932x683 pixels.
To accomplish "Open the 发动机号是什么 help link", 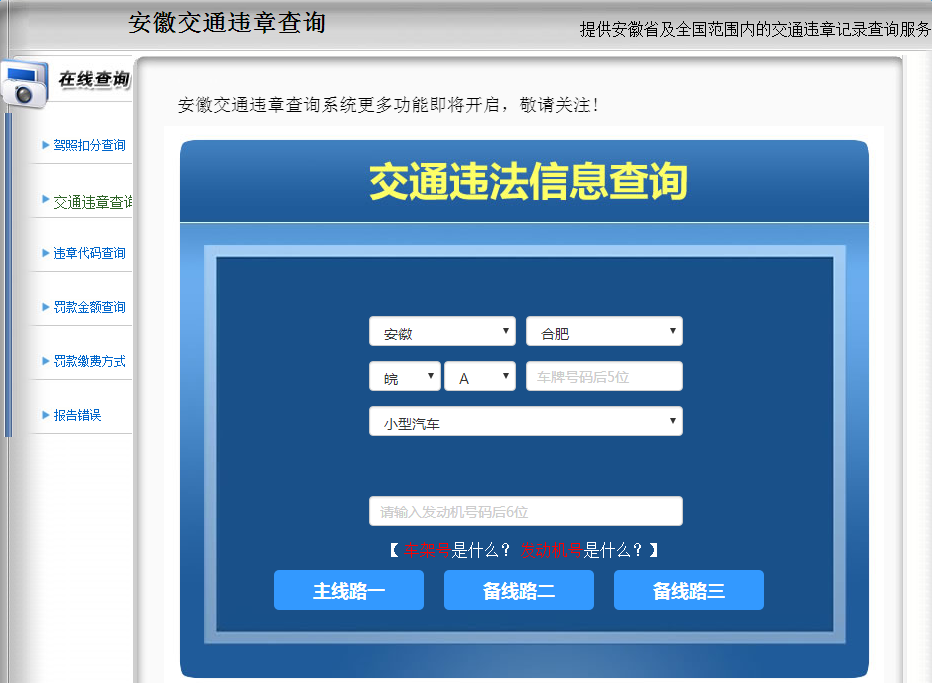I will click(551, 548).
